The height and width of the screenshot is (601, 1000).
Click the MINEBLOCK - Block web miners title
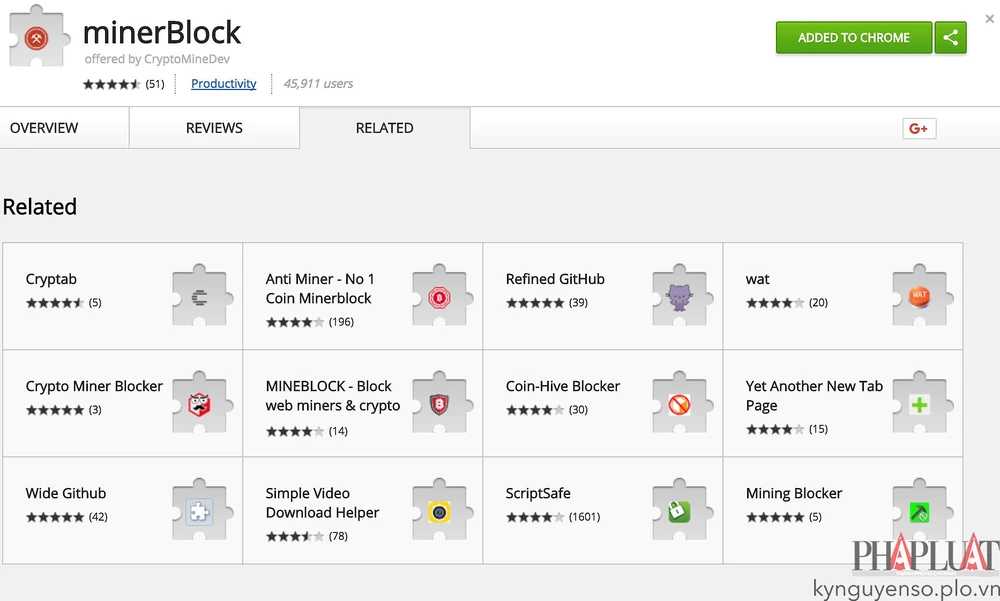click(332, 395)
